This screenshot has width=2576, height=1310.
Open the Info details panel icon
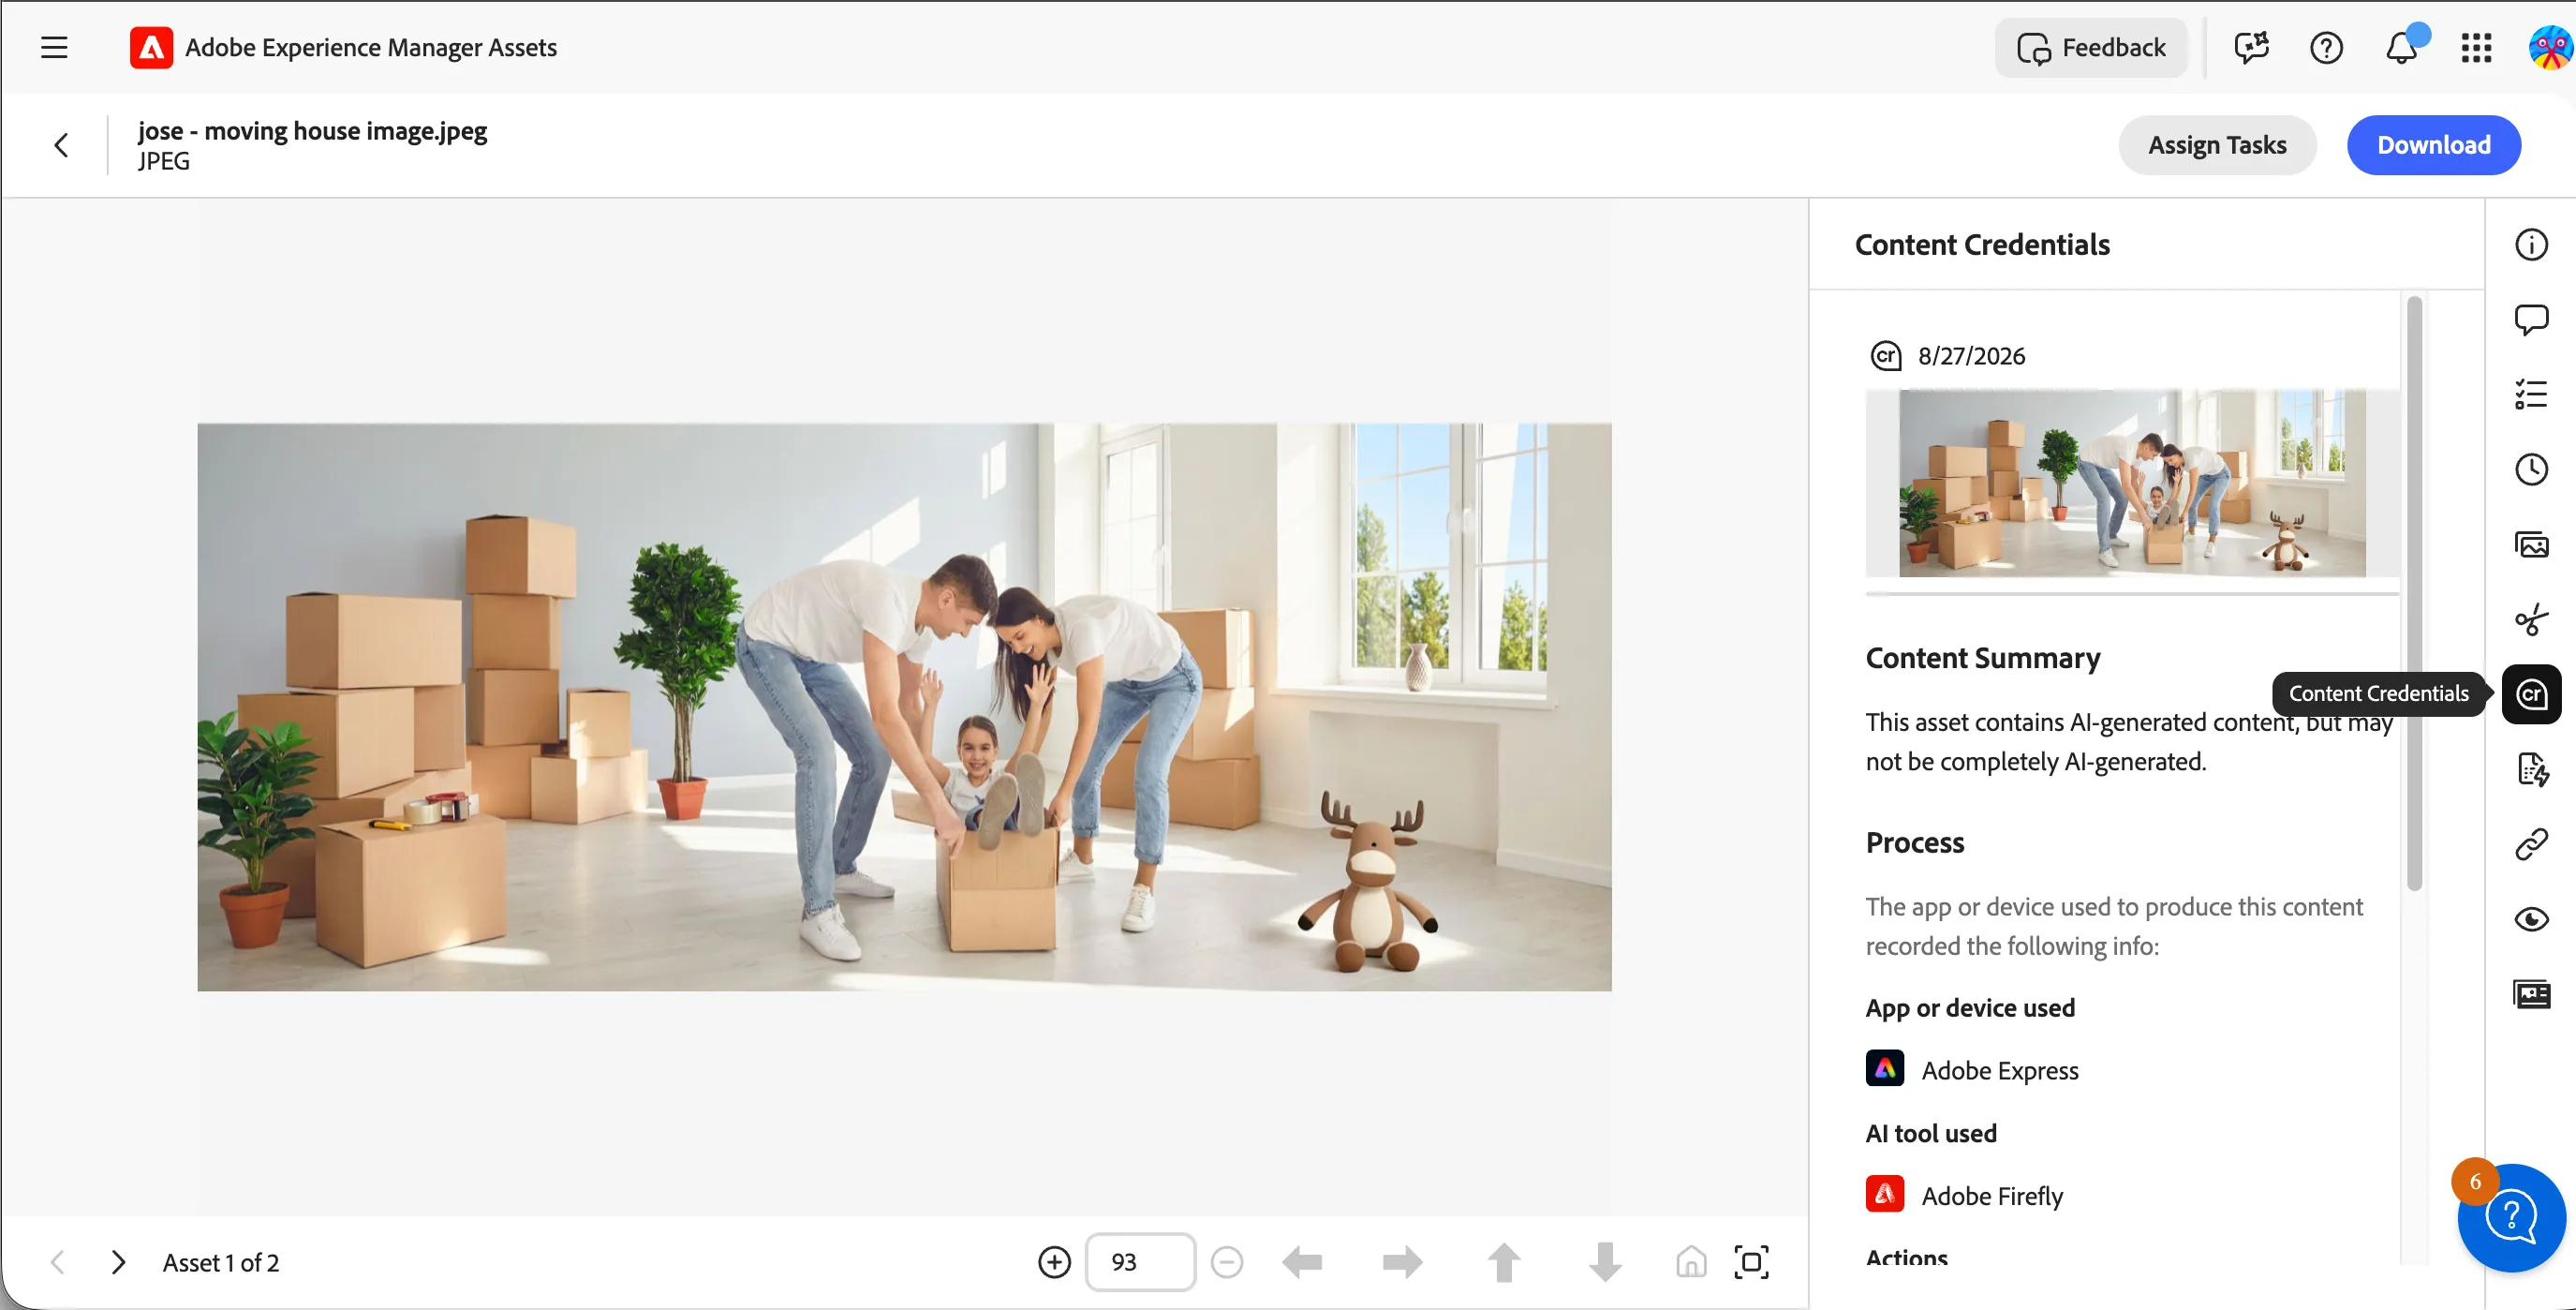click(x=2531, y=245)
